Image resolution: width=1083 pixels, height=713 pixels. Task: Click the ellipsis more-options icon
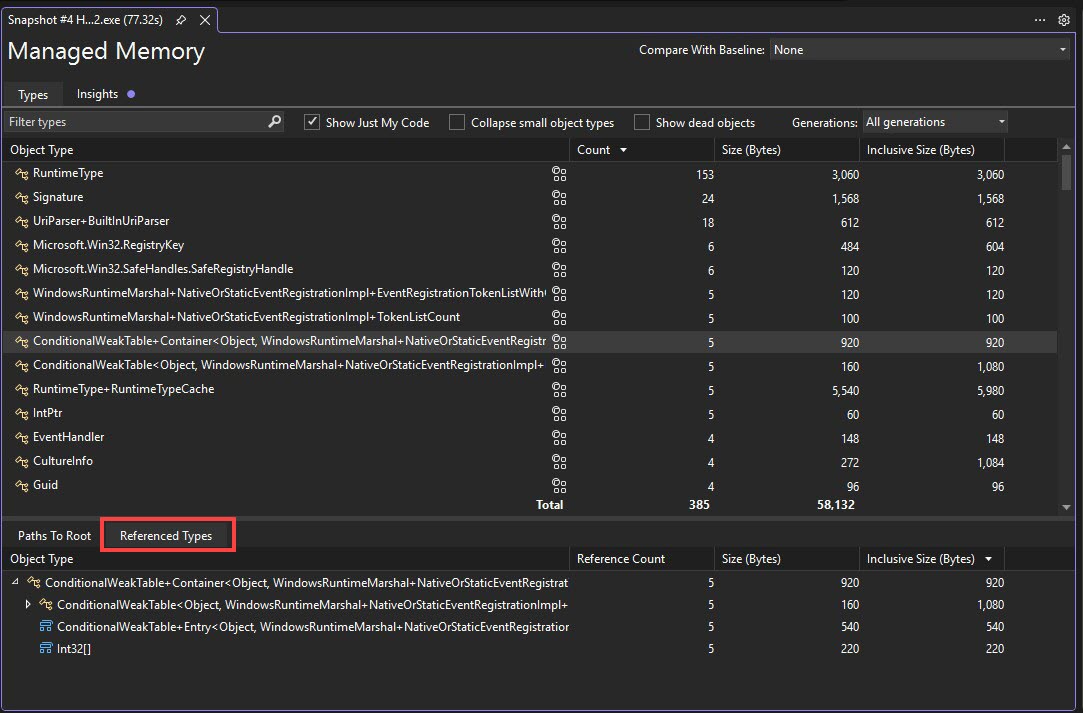(x=1039, y=20)
